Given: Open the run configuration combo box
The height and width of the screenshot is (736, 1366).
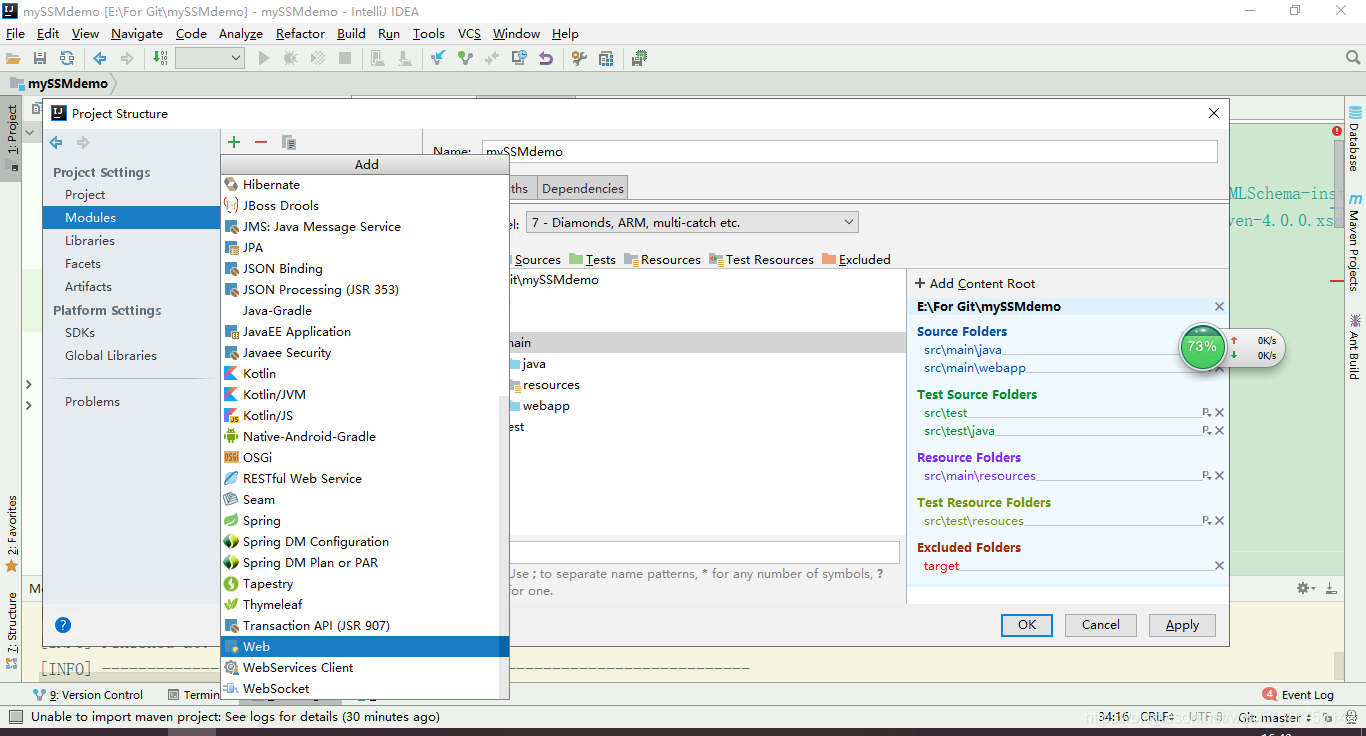Looking at the screenshot, I should (x=210, y=59).
